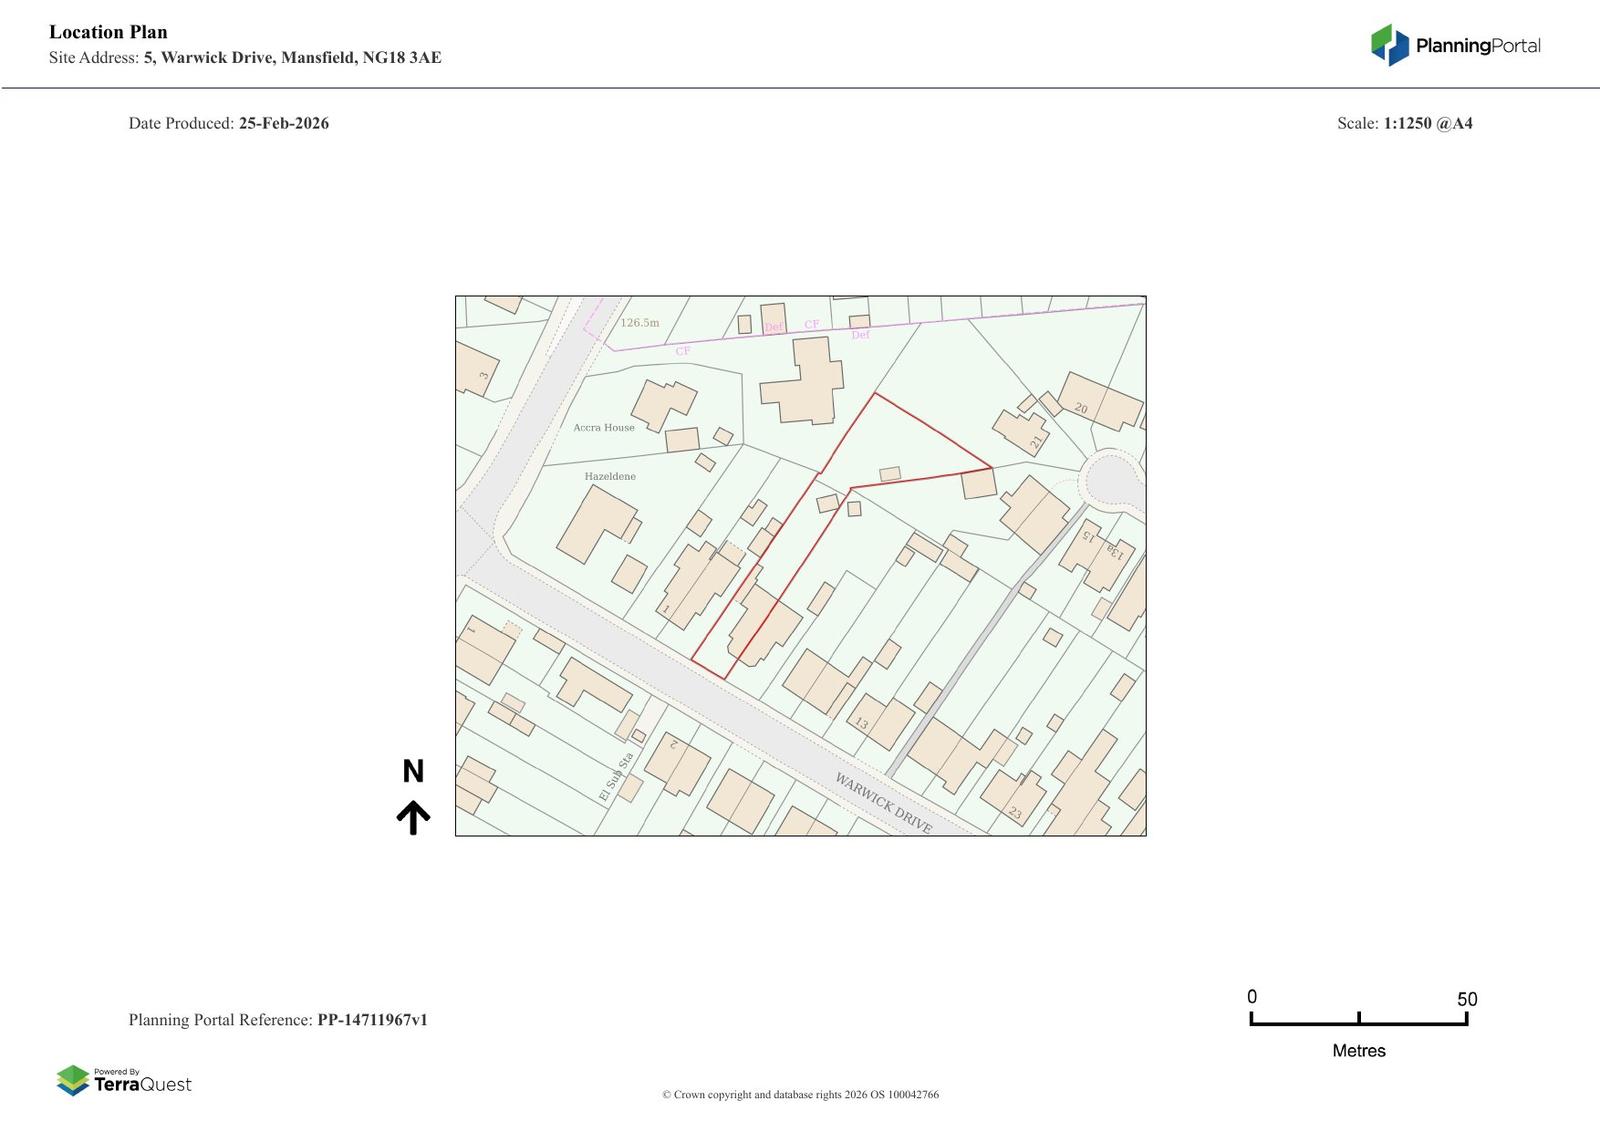Click the date 25-Feb-2026
The image size is (1600, 1132).
[283, 124]
